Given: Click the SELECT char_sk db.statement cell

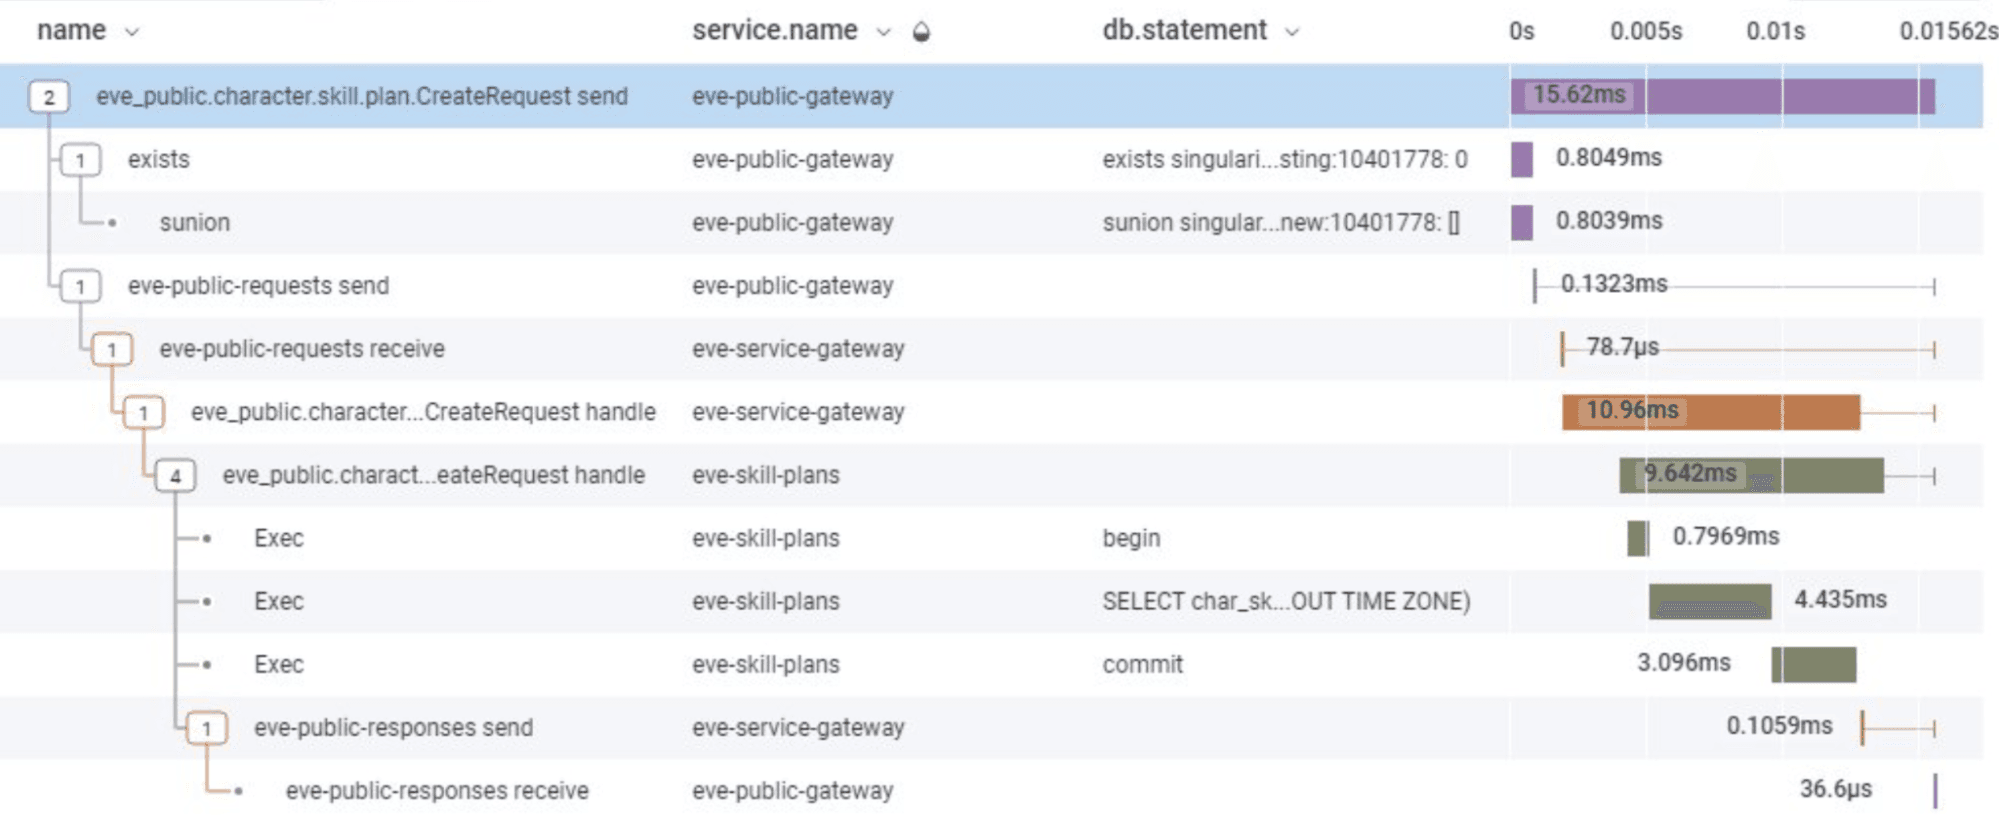Looking at the screenshot, I should click(1286, 602).
